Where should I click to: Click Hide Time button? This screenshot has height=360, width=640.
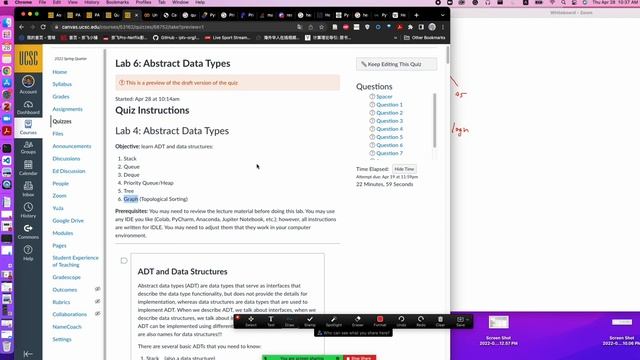pos(404,169)
